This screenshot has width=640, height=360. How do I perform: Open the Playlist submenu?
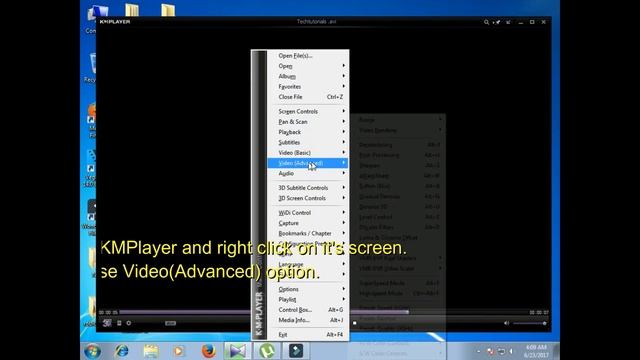tap(308, 299)
